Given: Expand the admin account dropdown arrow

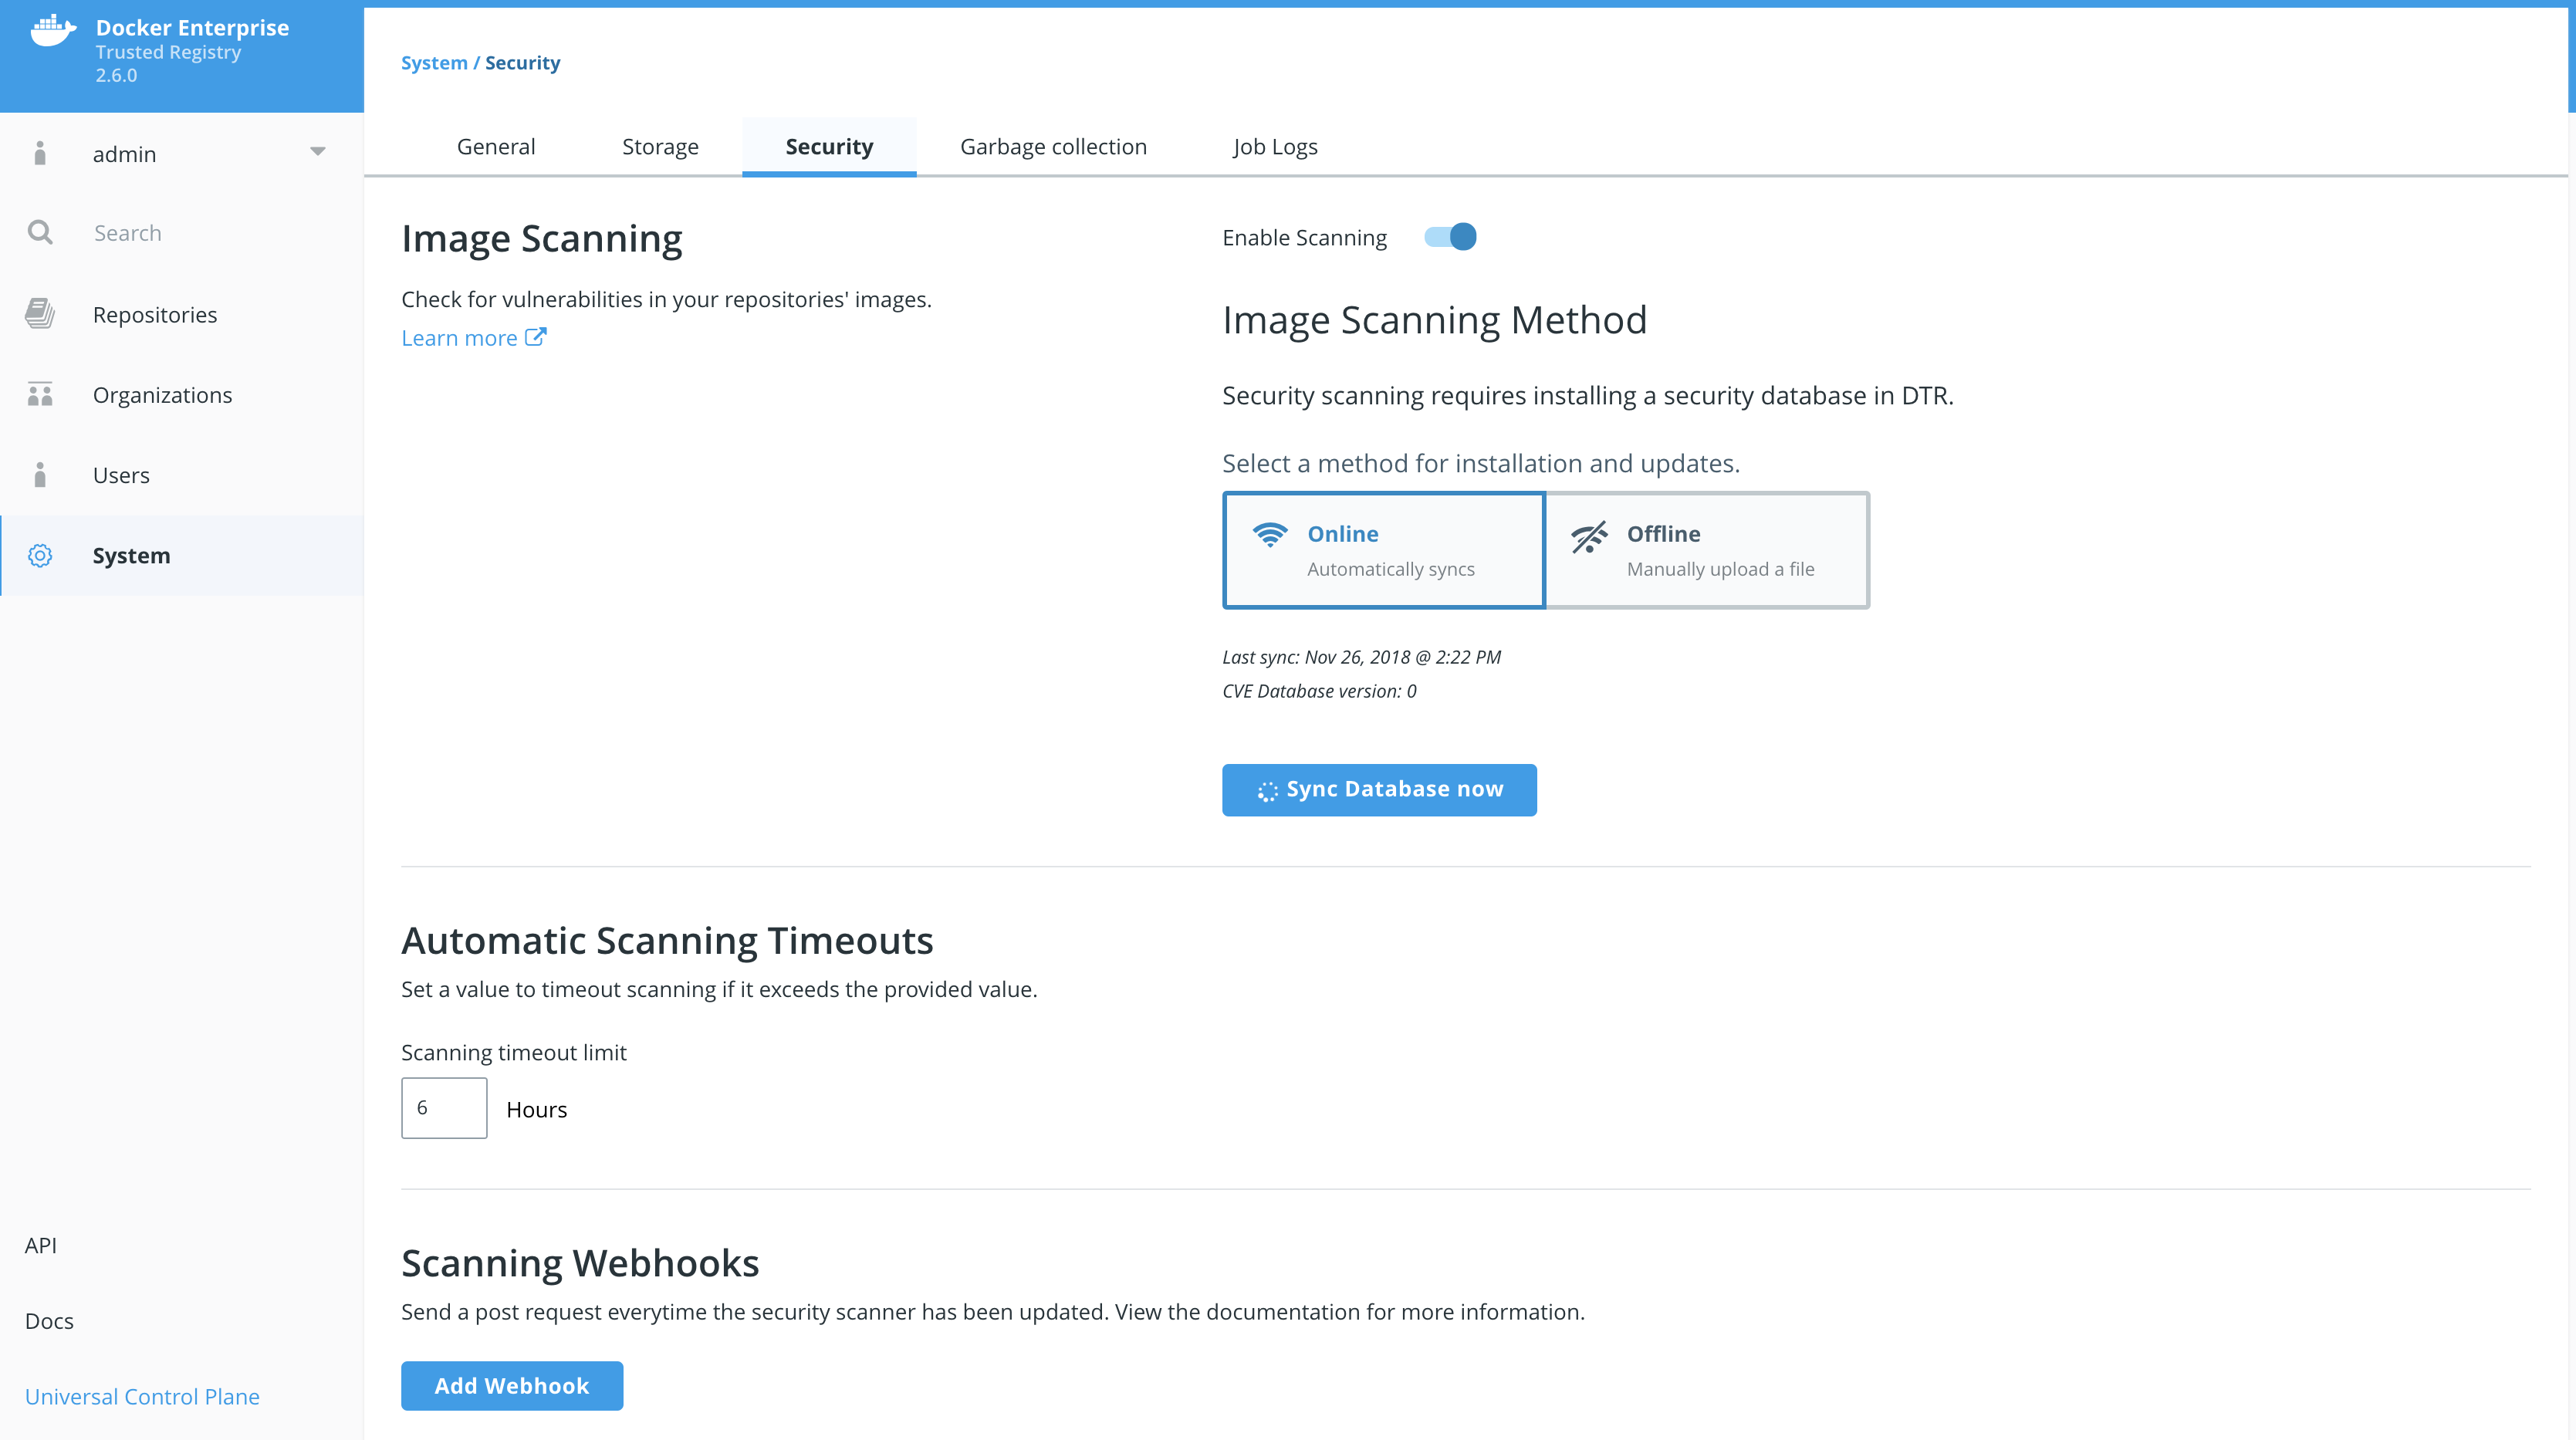Looking at the screenshot, I should 317,152.
